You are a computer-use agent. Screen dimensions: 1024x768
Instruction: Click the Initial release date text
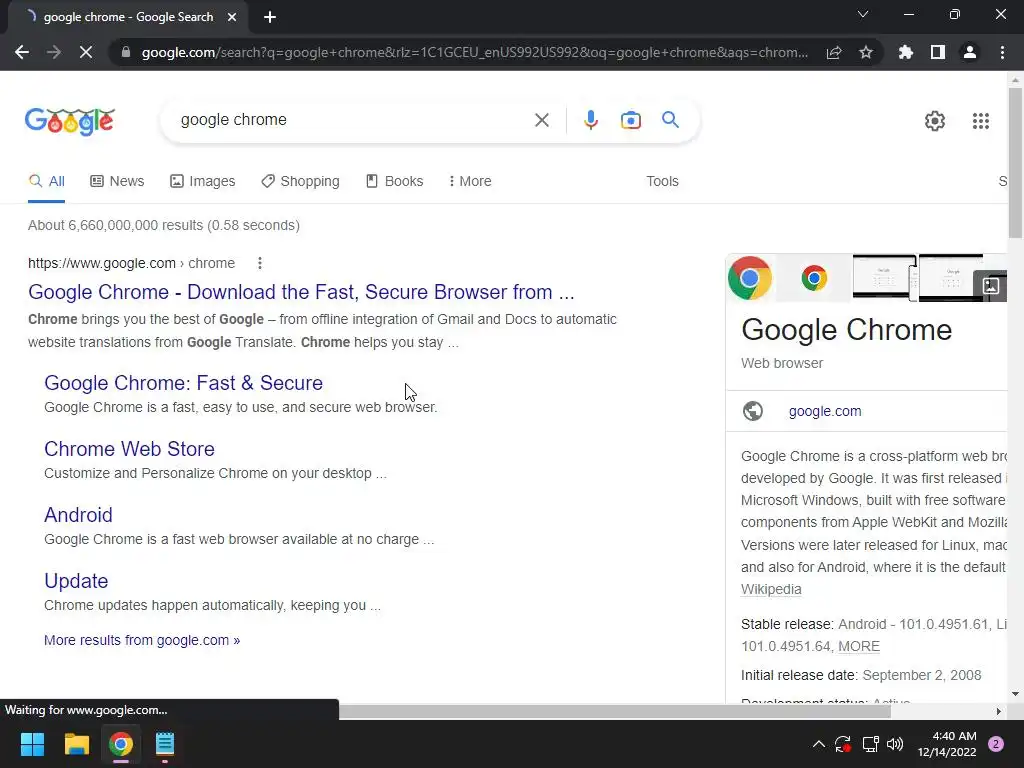tap(861, 675)
